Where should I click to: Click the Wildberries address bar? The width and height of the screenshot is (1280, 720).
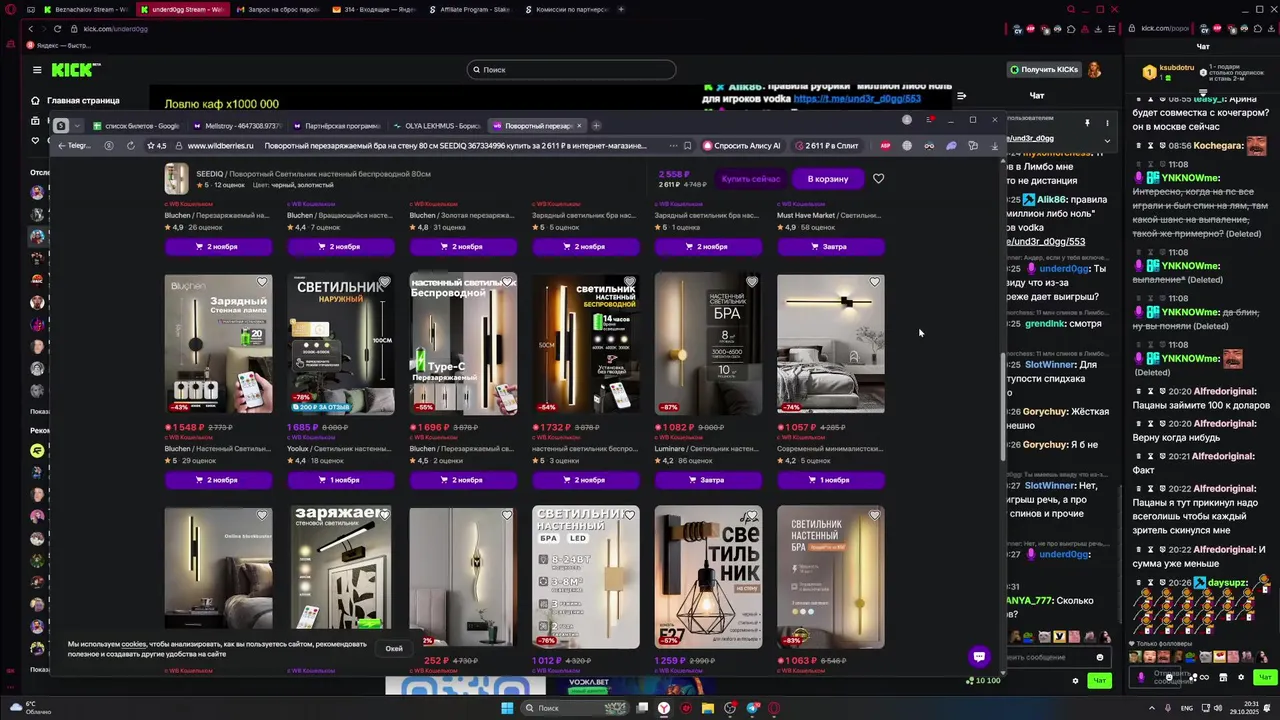tap(420, 145)
